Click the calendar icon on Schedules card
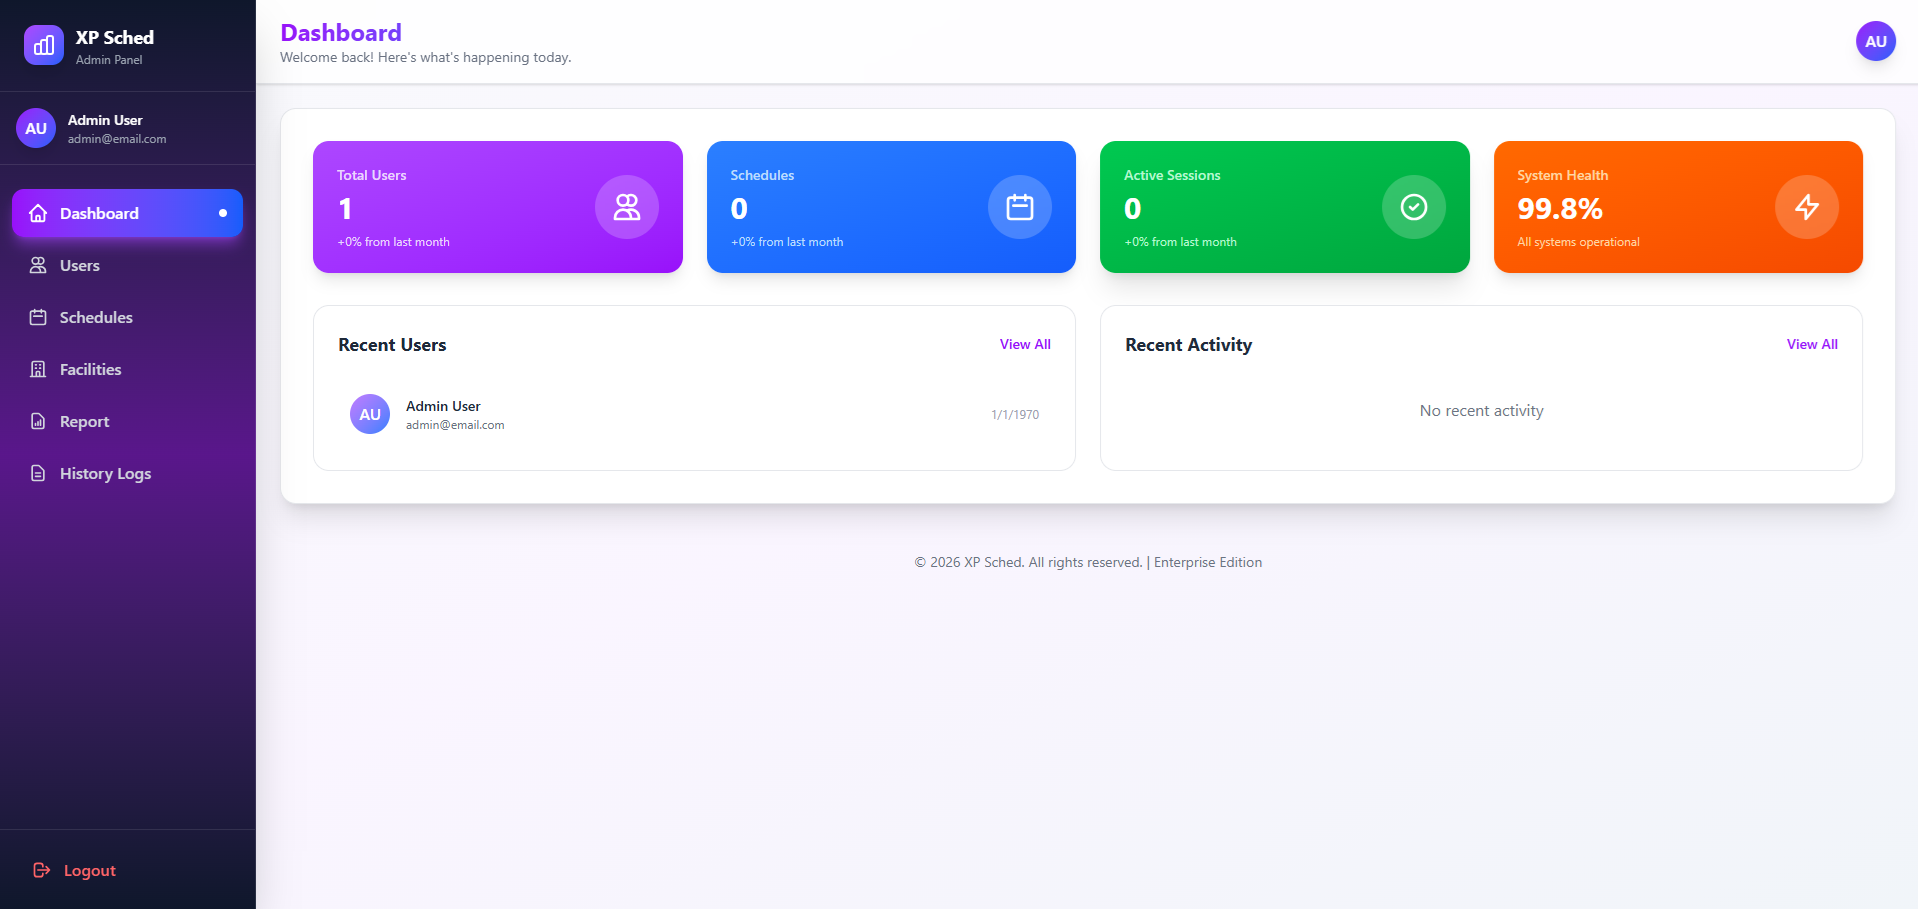Screen dimensions: 1918x909 pos(1019,207)
